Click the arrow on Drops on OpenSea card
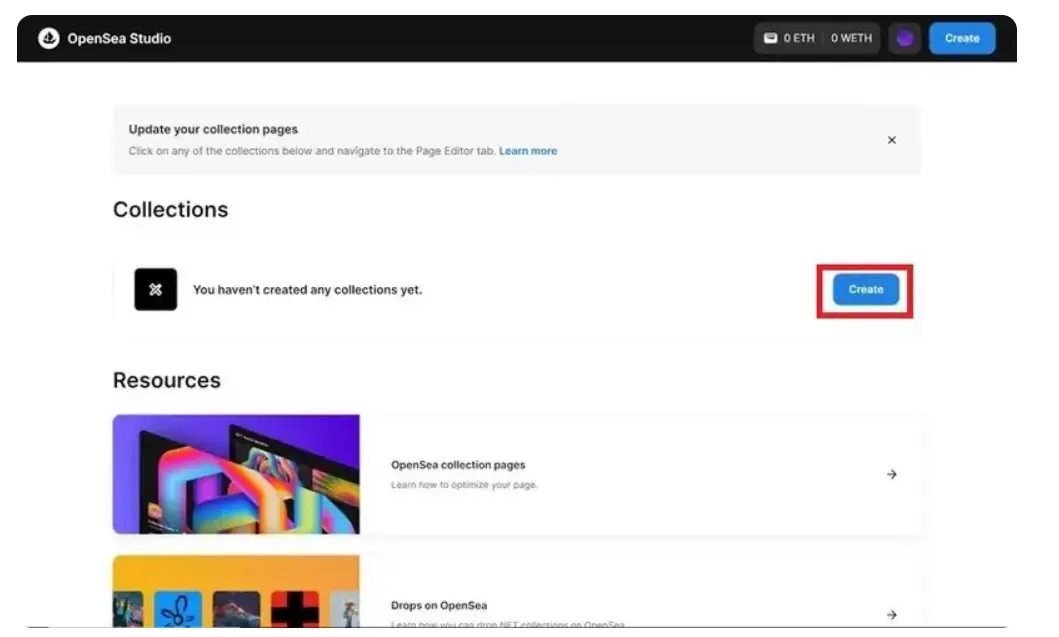This screenshot has width=1059, height=637. pos(892,615)
